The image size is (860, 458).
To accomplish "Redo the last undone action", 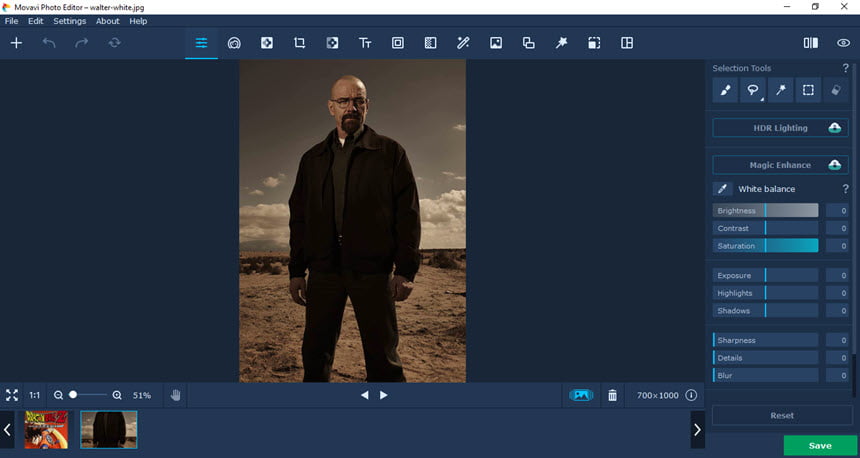I will click(x=82, y=43).
